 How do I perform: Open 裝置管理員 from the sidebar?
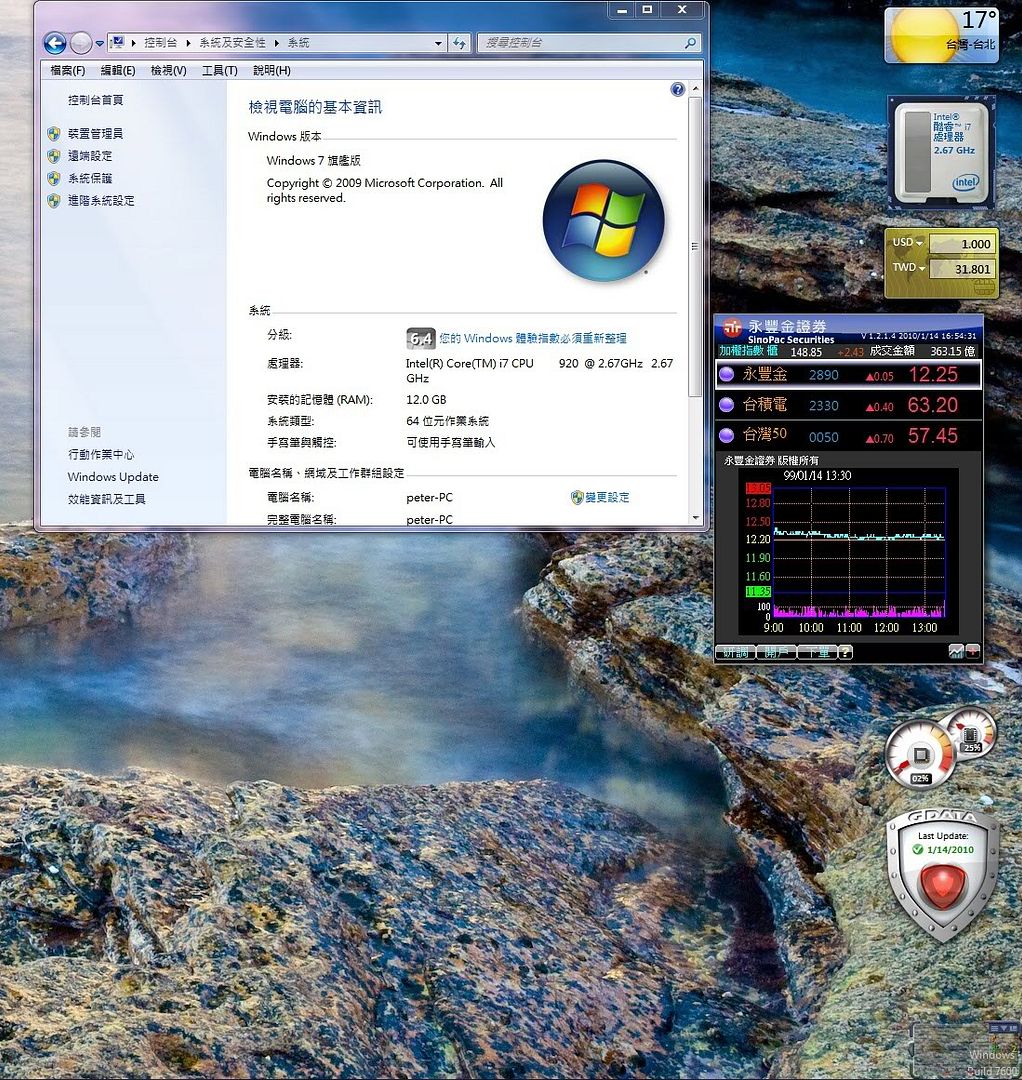tap(96, 134)
